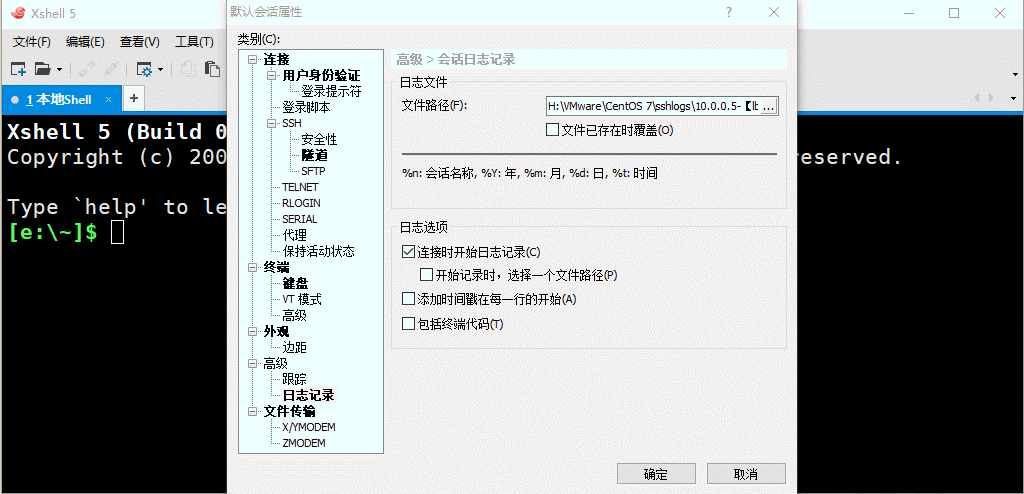Collapse the 外观 tree node
This screenshot has height=494, width=1024.
pos(253,331)
